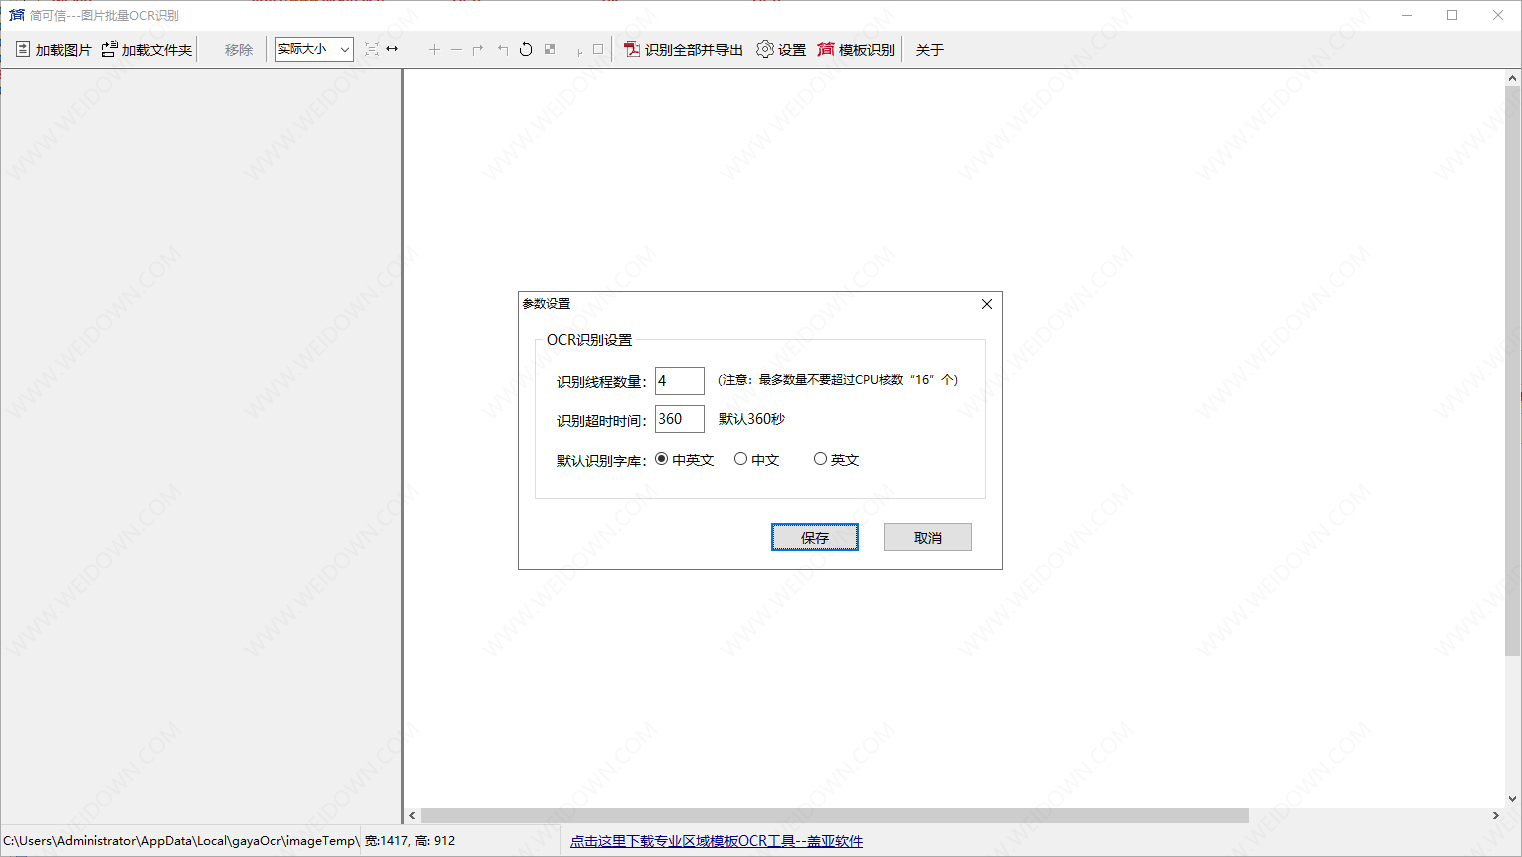Click the 取消 cancel button
Viewport: 1522px width, 857px height.
click(x=928, y=537)
